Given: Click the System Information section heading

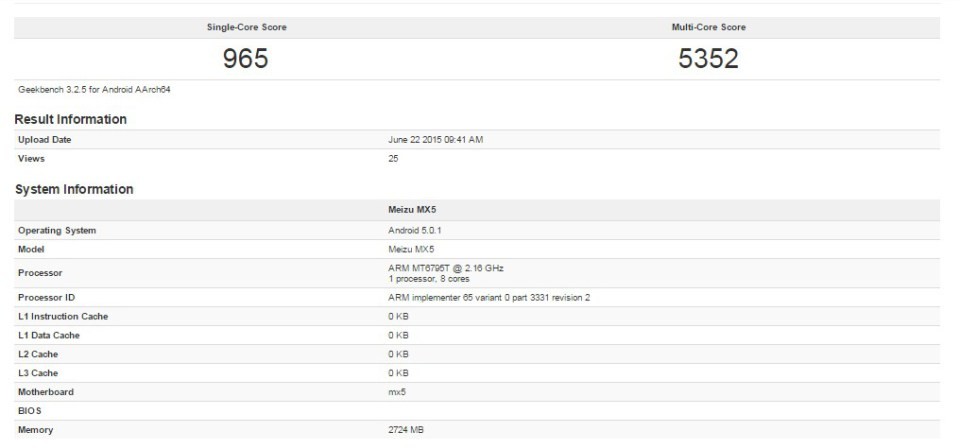Looking at the screenshot, I should point(74,190).
